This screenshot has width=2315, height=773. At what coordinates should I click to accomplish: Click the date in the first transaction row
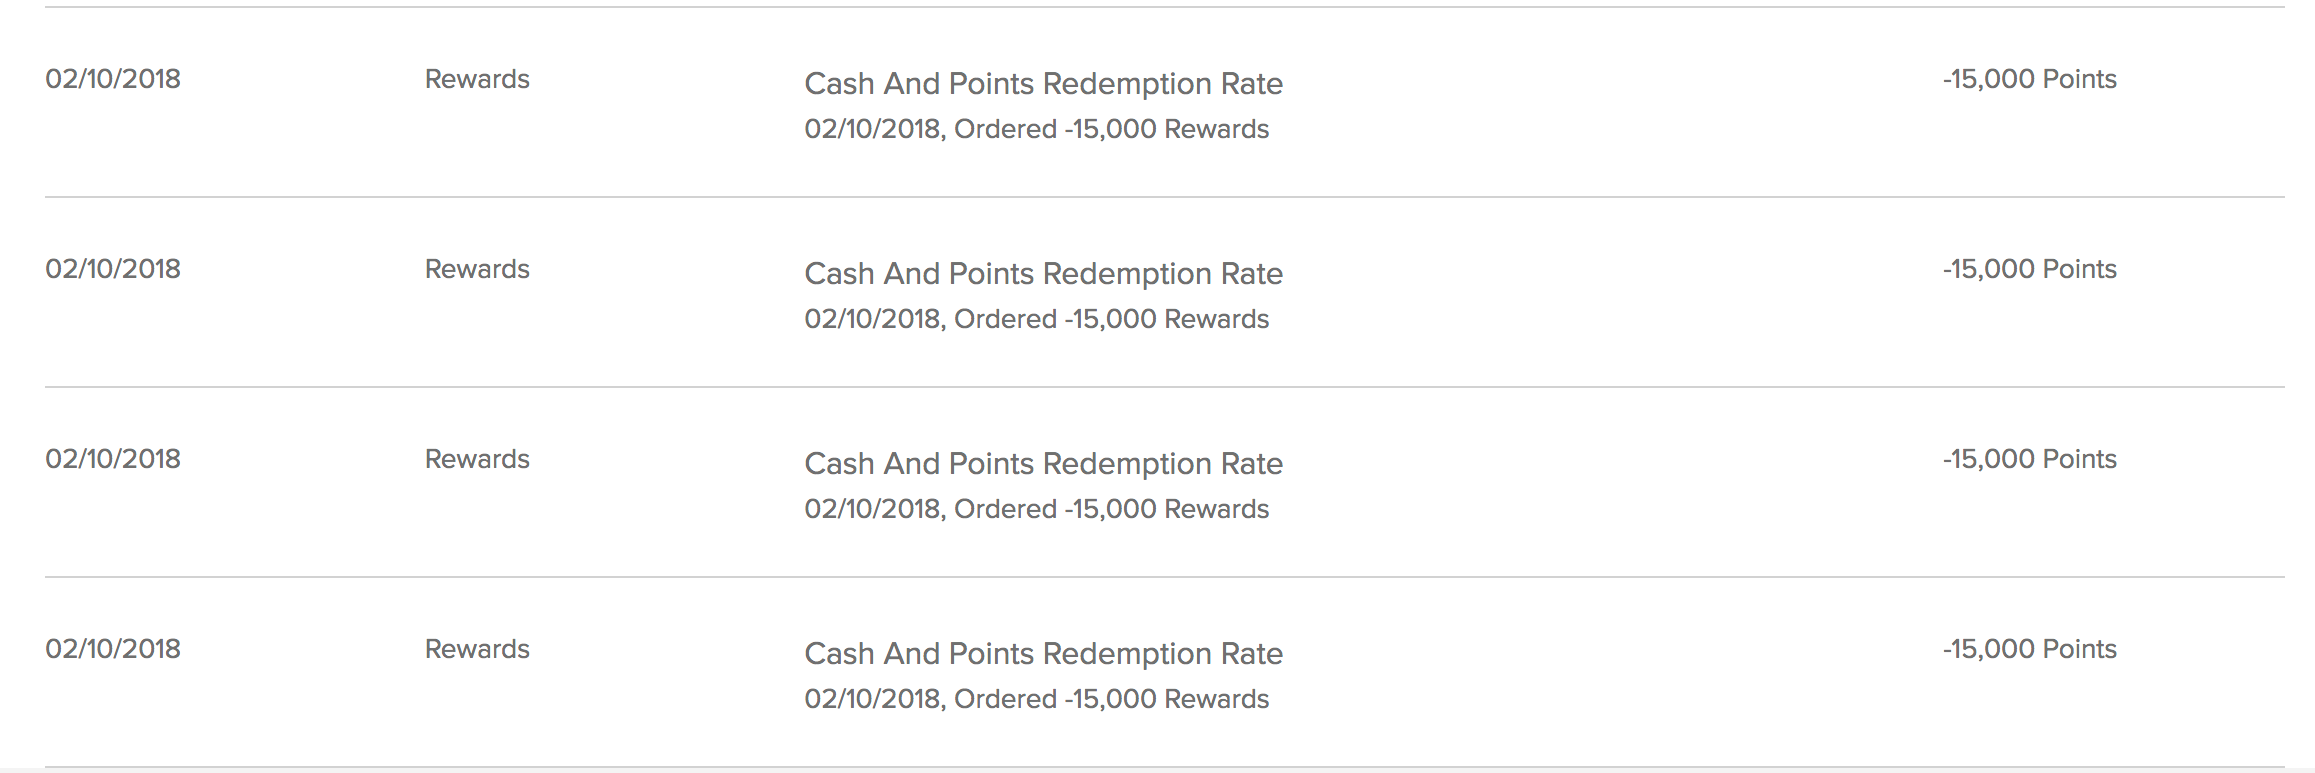[x=113, y=79]
